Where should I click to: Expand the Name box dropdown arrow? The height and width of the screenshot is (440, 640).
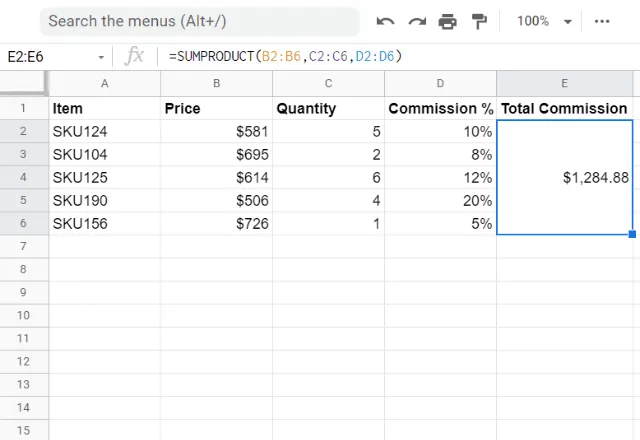coord(101,57)
